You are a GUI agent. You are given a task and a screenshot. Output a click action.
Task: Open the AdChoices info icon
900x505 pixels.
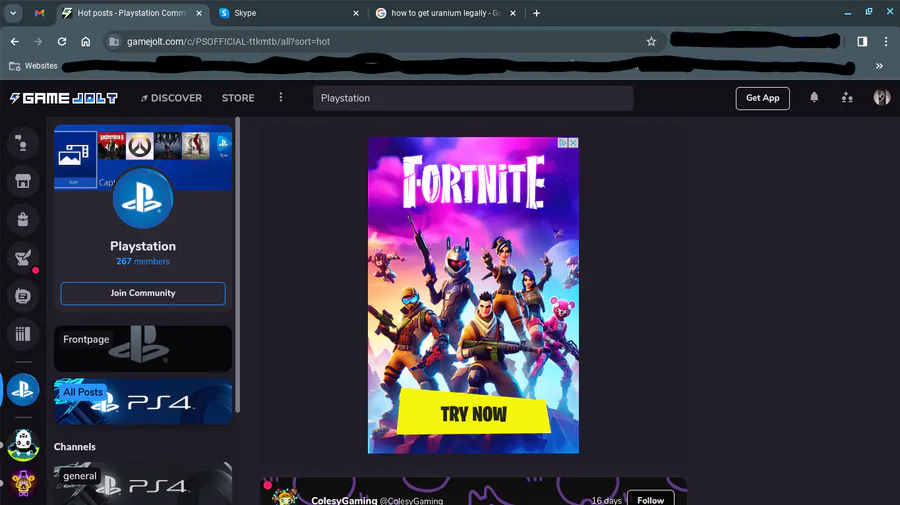pyautogui.click(x=563, y=142)
